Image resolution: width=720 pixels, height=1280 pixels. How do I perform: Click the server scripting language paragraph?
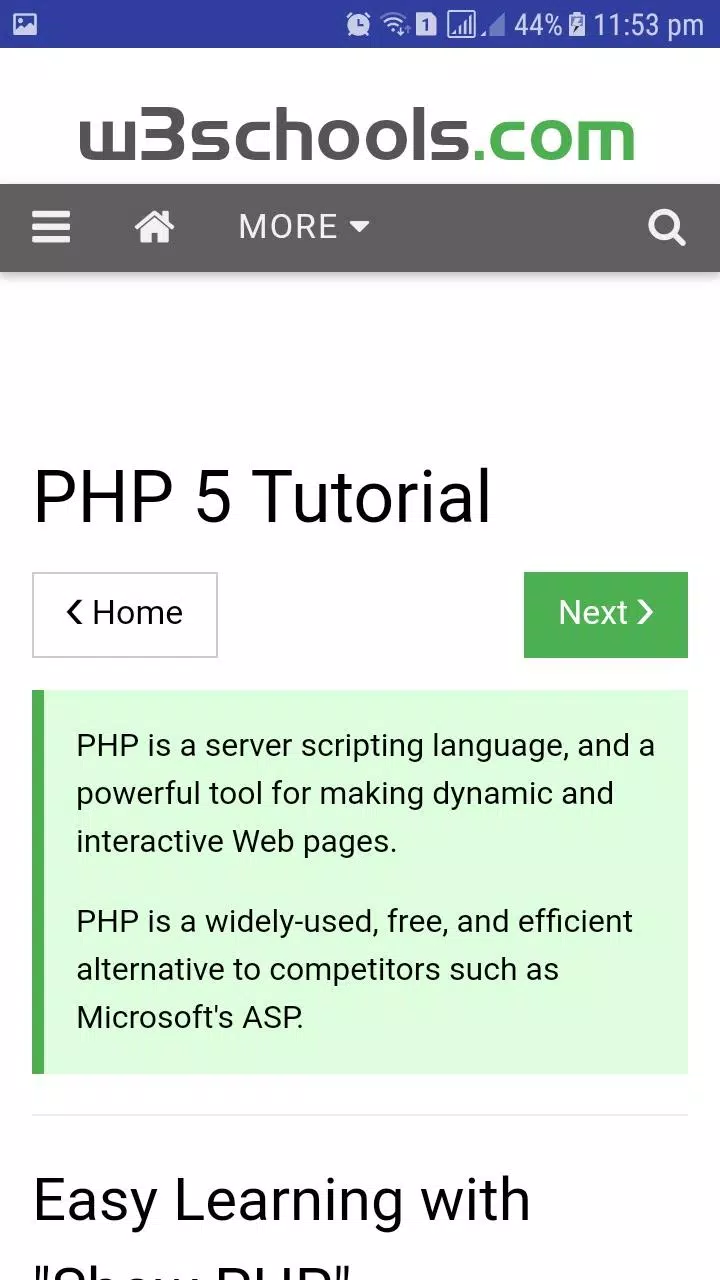click(366, 793)
